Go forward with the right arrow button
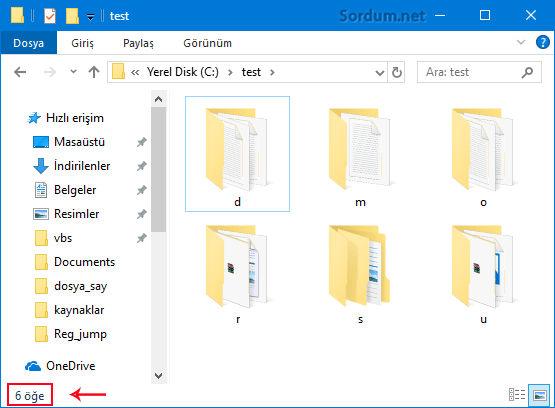 pyautogui.click(x=50, y=72)
